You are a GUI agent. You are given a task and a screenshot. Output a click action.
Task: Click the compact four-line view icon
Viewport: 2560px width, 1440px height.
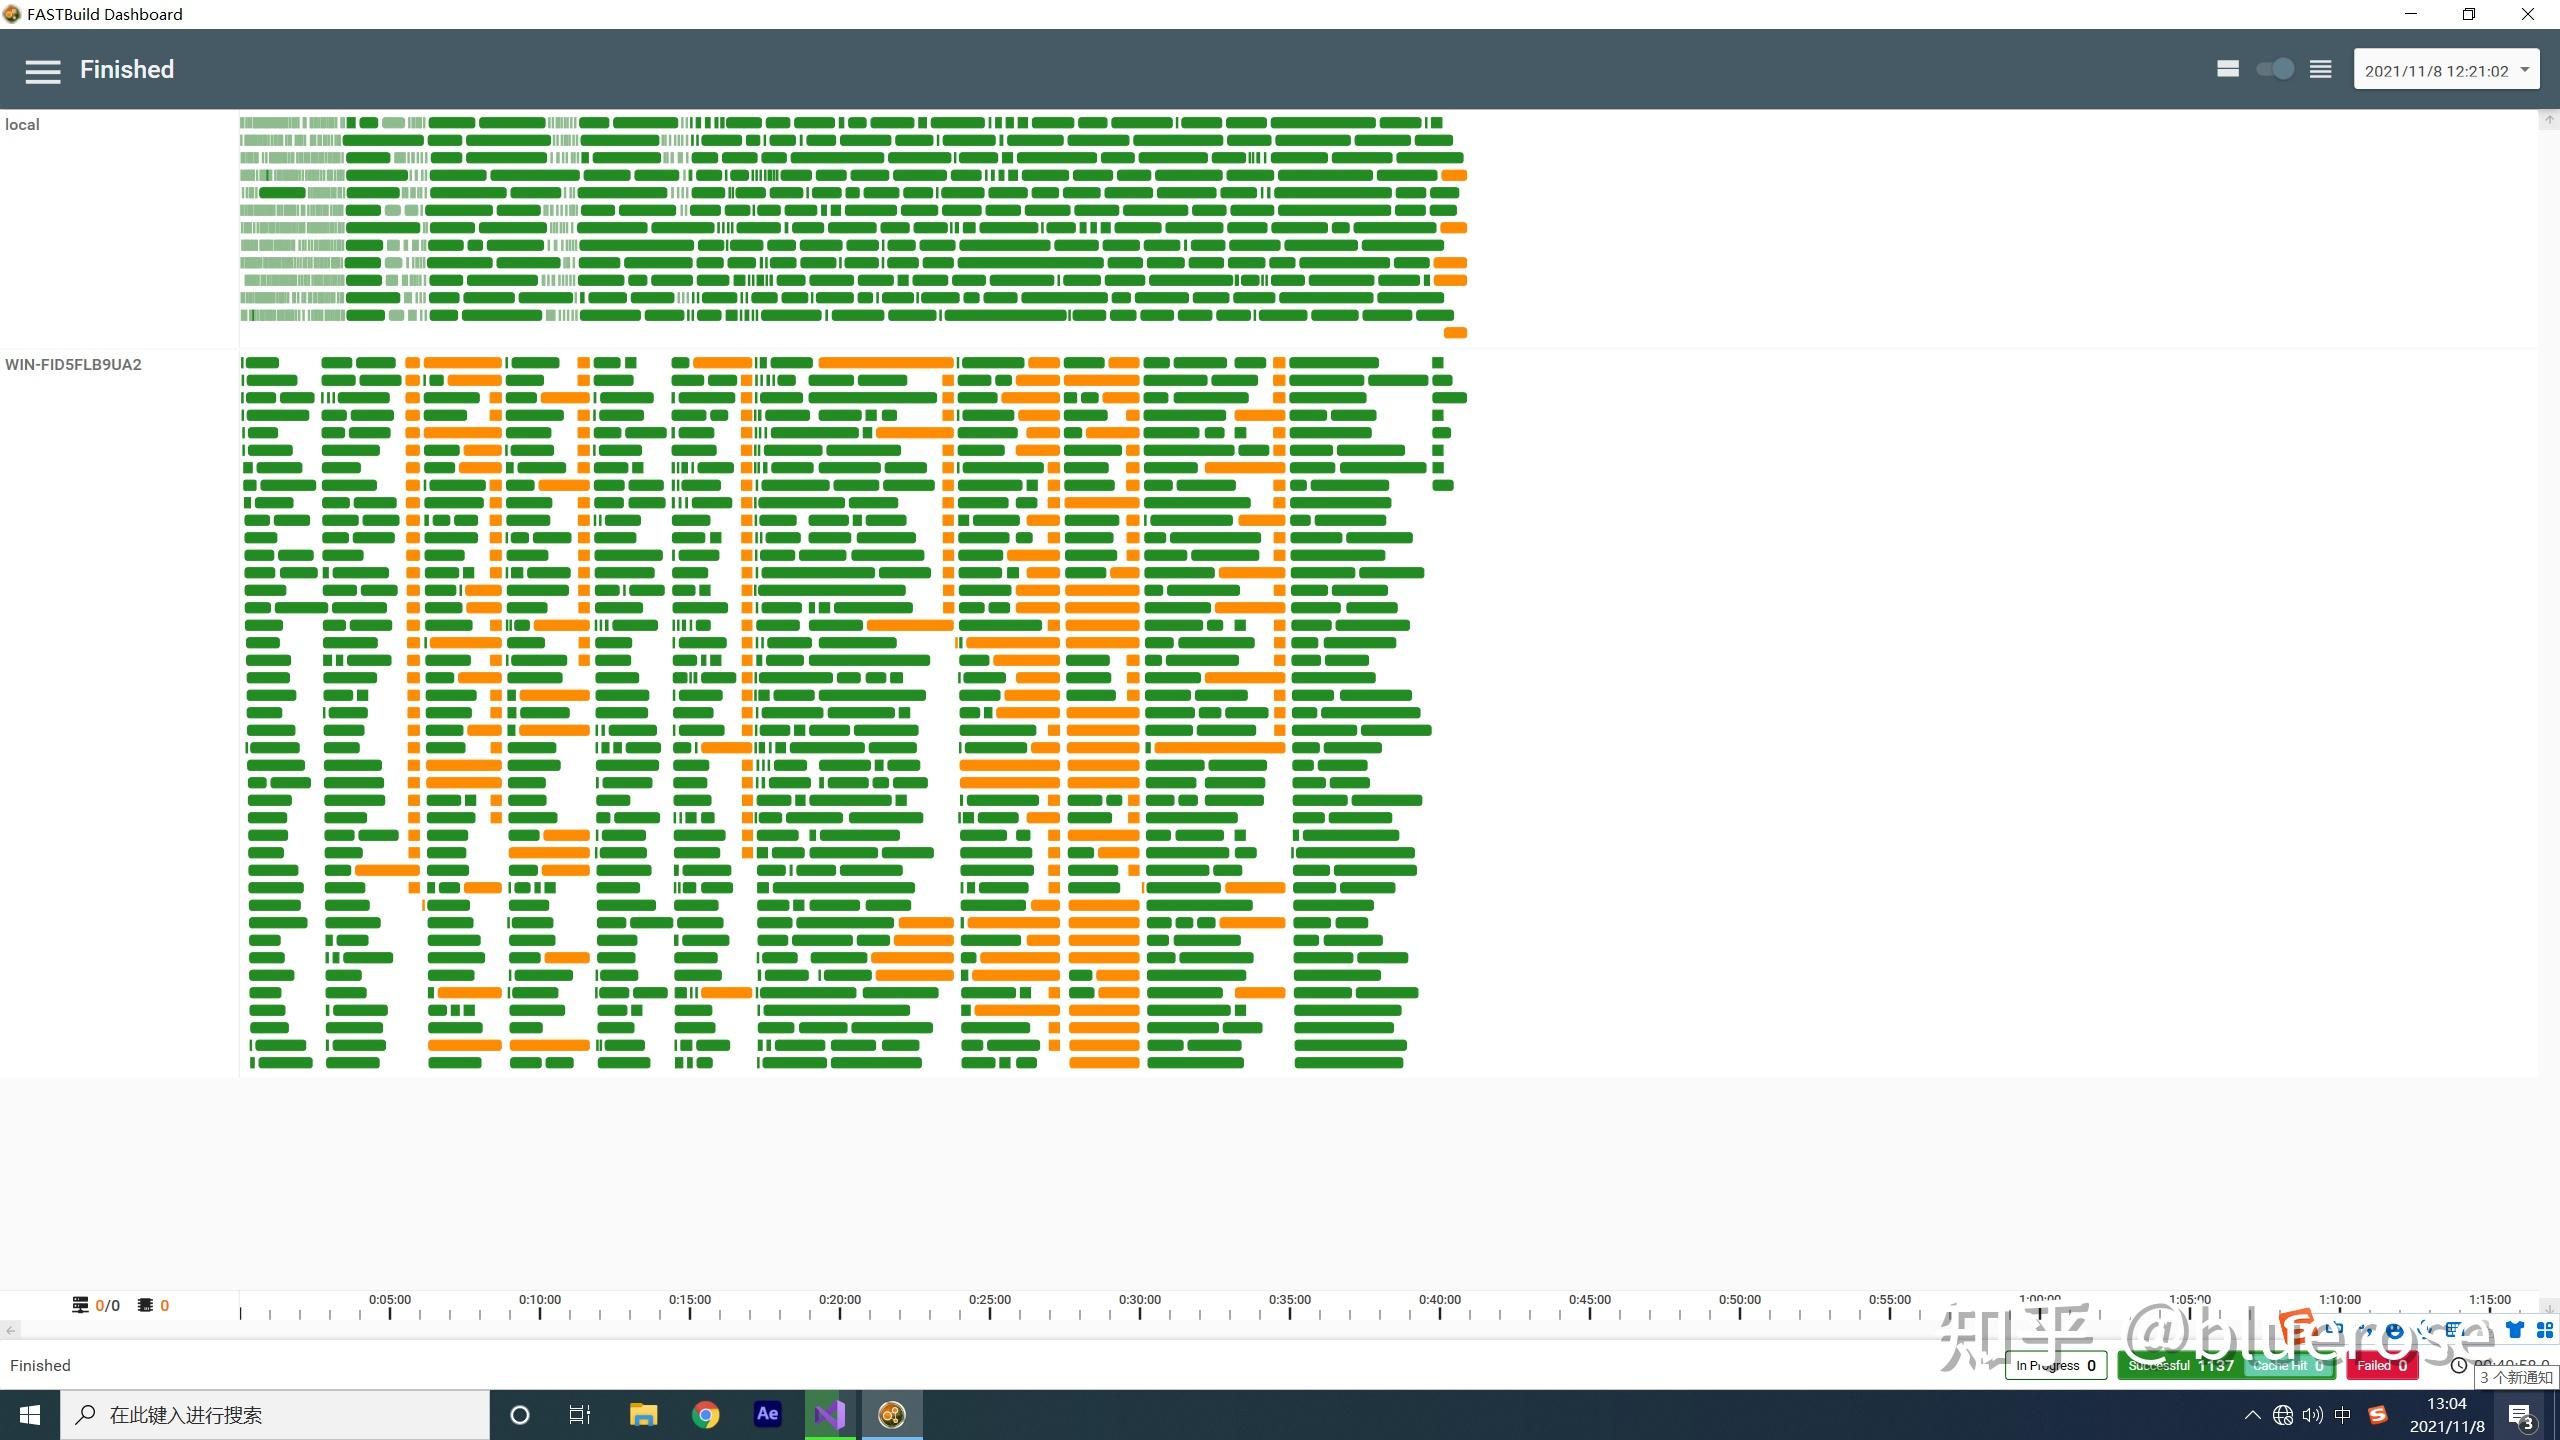2320,69
